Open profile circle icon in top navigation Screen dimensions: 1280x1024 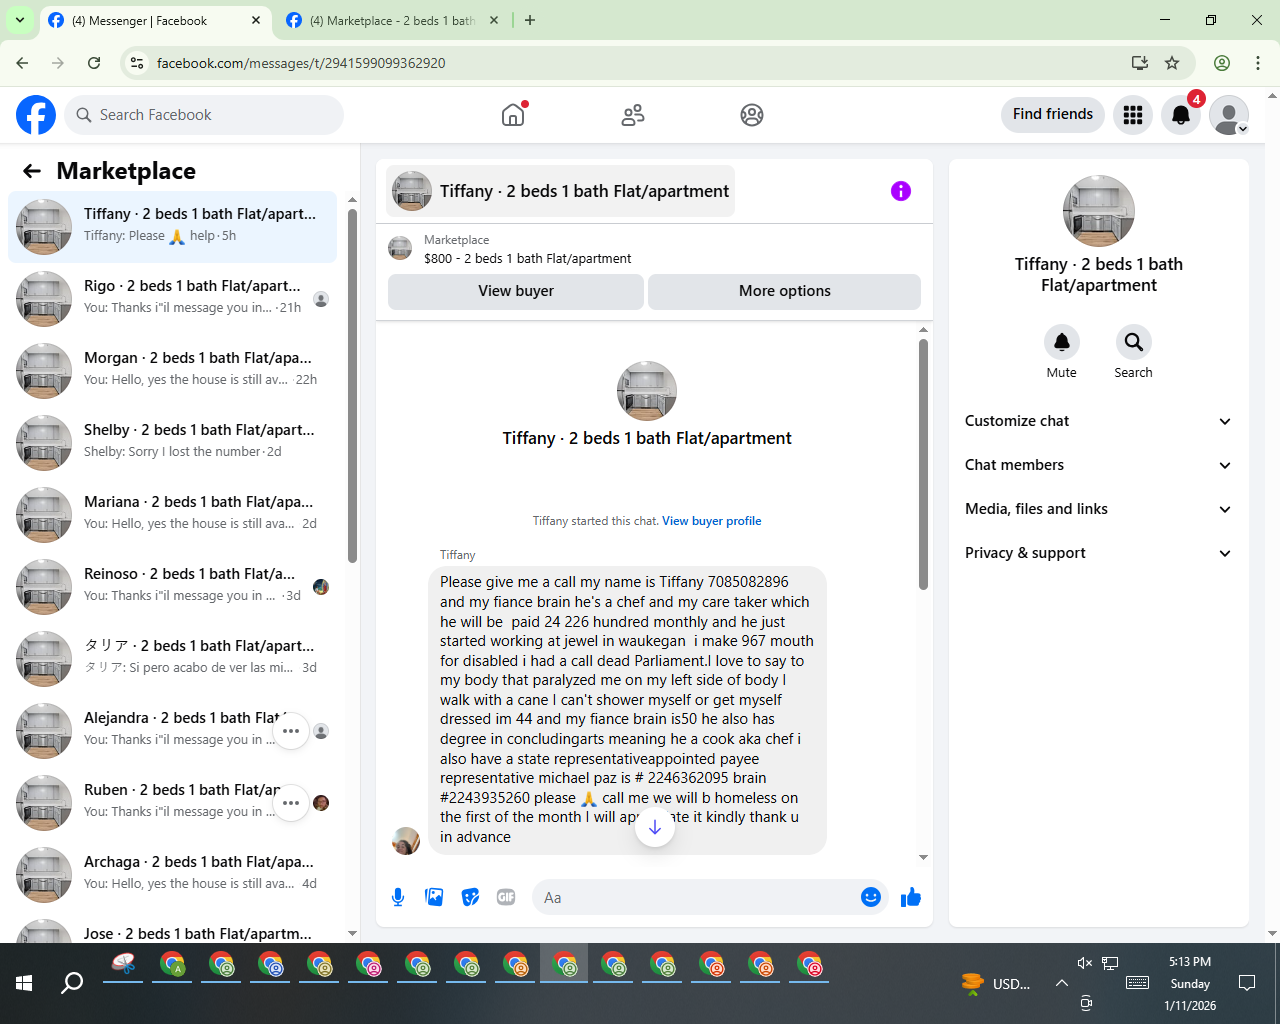pyautogui.click(x=752, y=115)
